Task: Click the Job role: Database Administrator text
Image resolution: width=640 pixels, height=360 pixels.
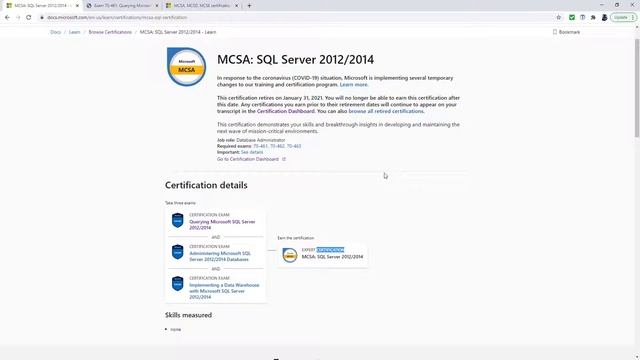Action: click(251, 140)
